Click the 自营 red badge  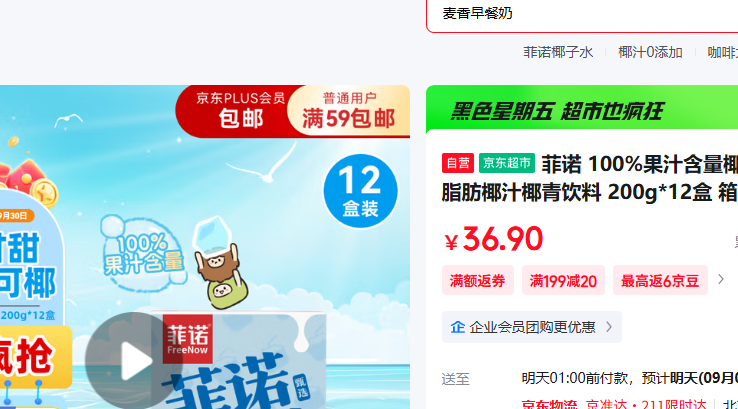click(457, 163)
